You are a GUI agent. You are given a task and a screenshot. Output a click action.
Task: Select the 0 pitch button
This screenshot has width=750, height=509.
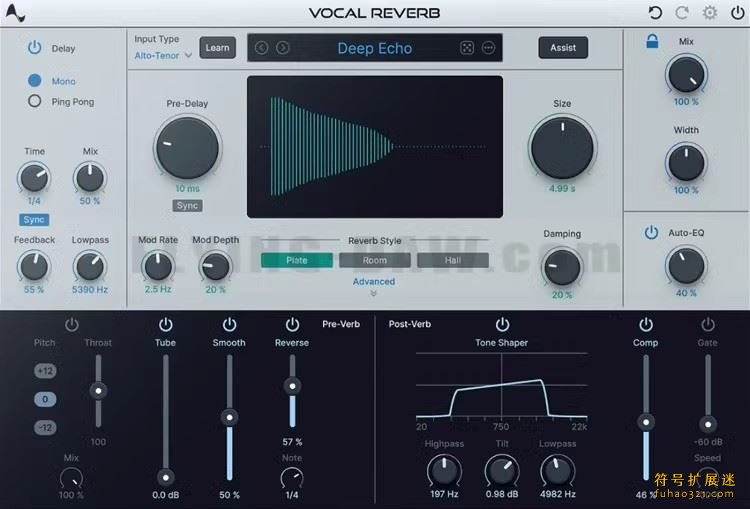pos(45,399)
